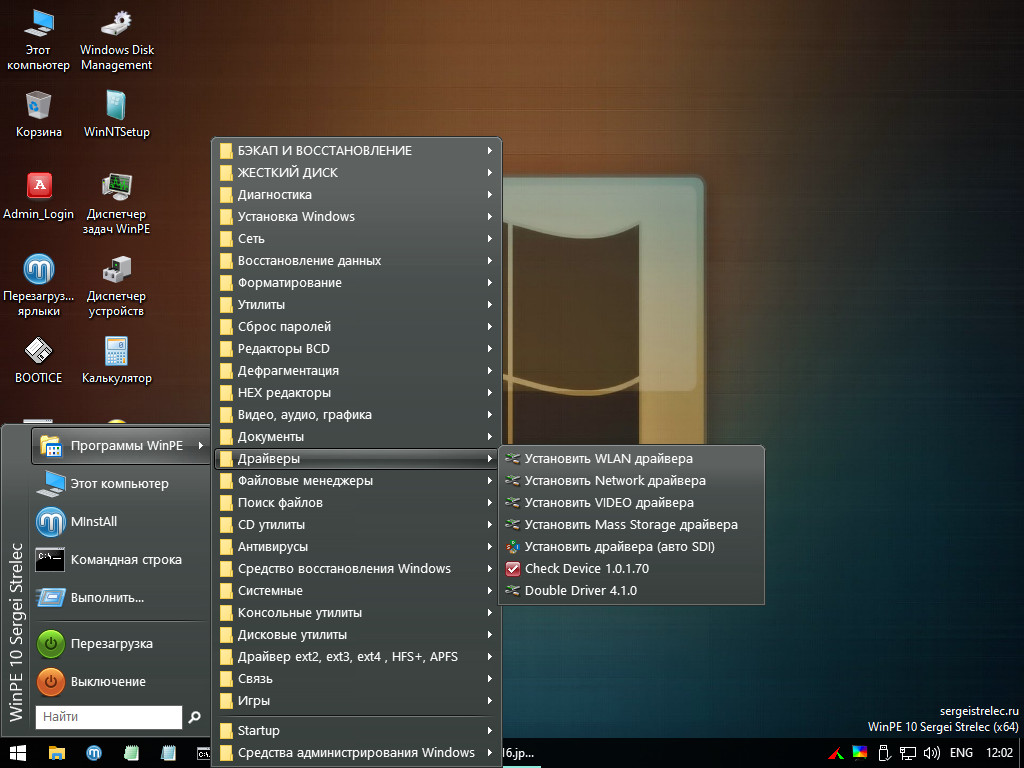Screen dimensions: 1024x768
Task: Open Средства администрирования Windows folder
Action: click(x=357, y=753)
